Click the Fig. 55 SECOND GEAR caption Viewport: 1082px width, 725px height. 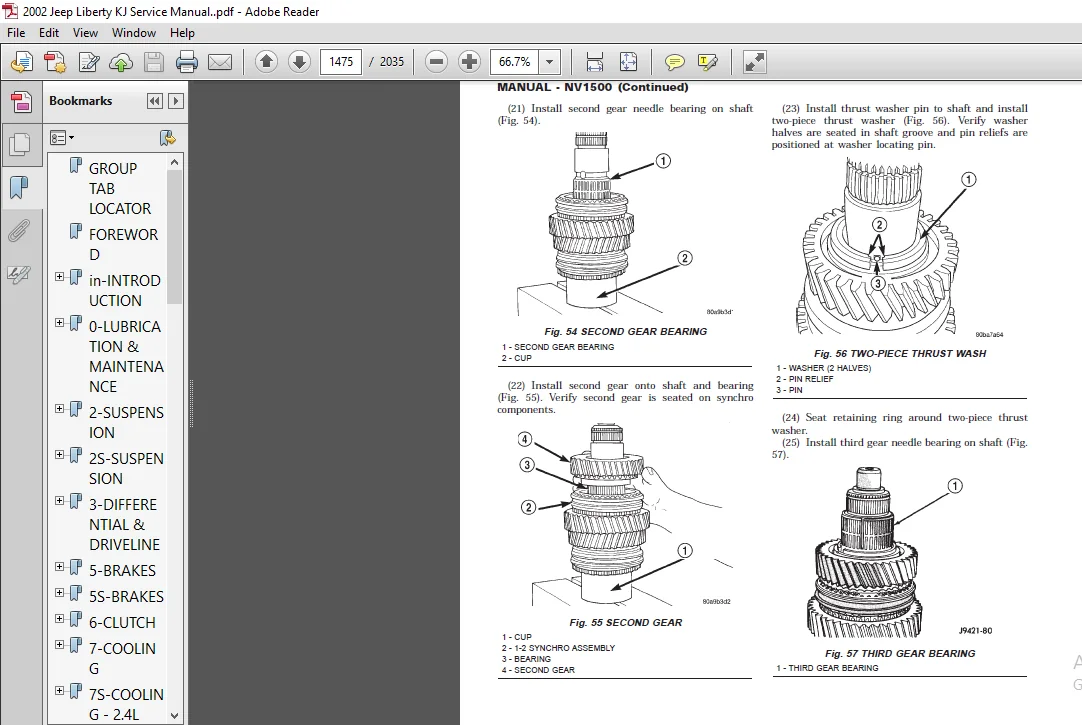coord(625,622)
